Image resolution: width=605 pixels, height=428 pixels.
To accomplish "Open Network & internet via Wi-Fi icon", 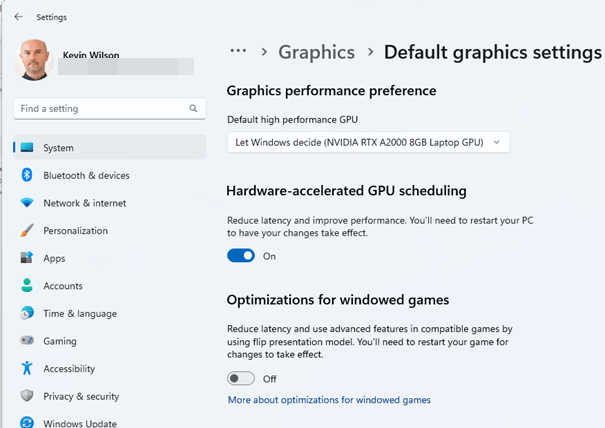I will [x=27, y=203].
